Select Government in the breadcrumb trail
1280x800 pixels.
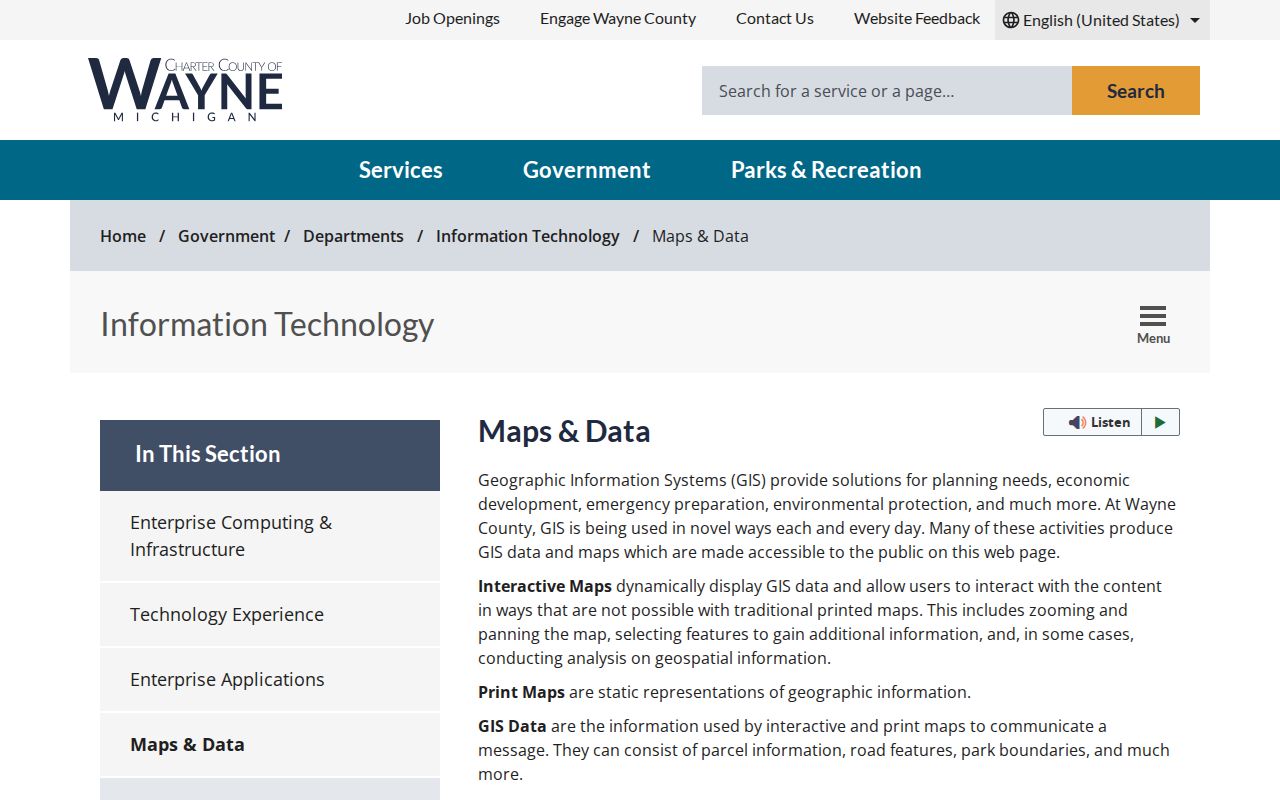click(x=226, y=236)
